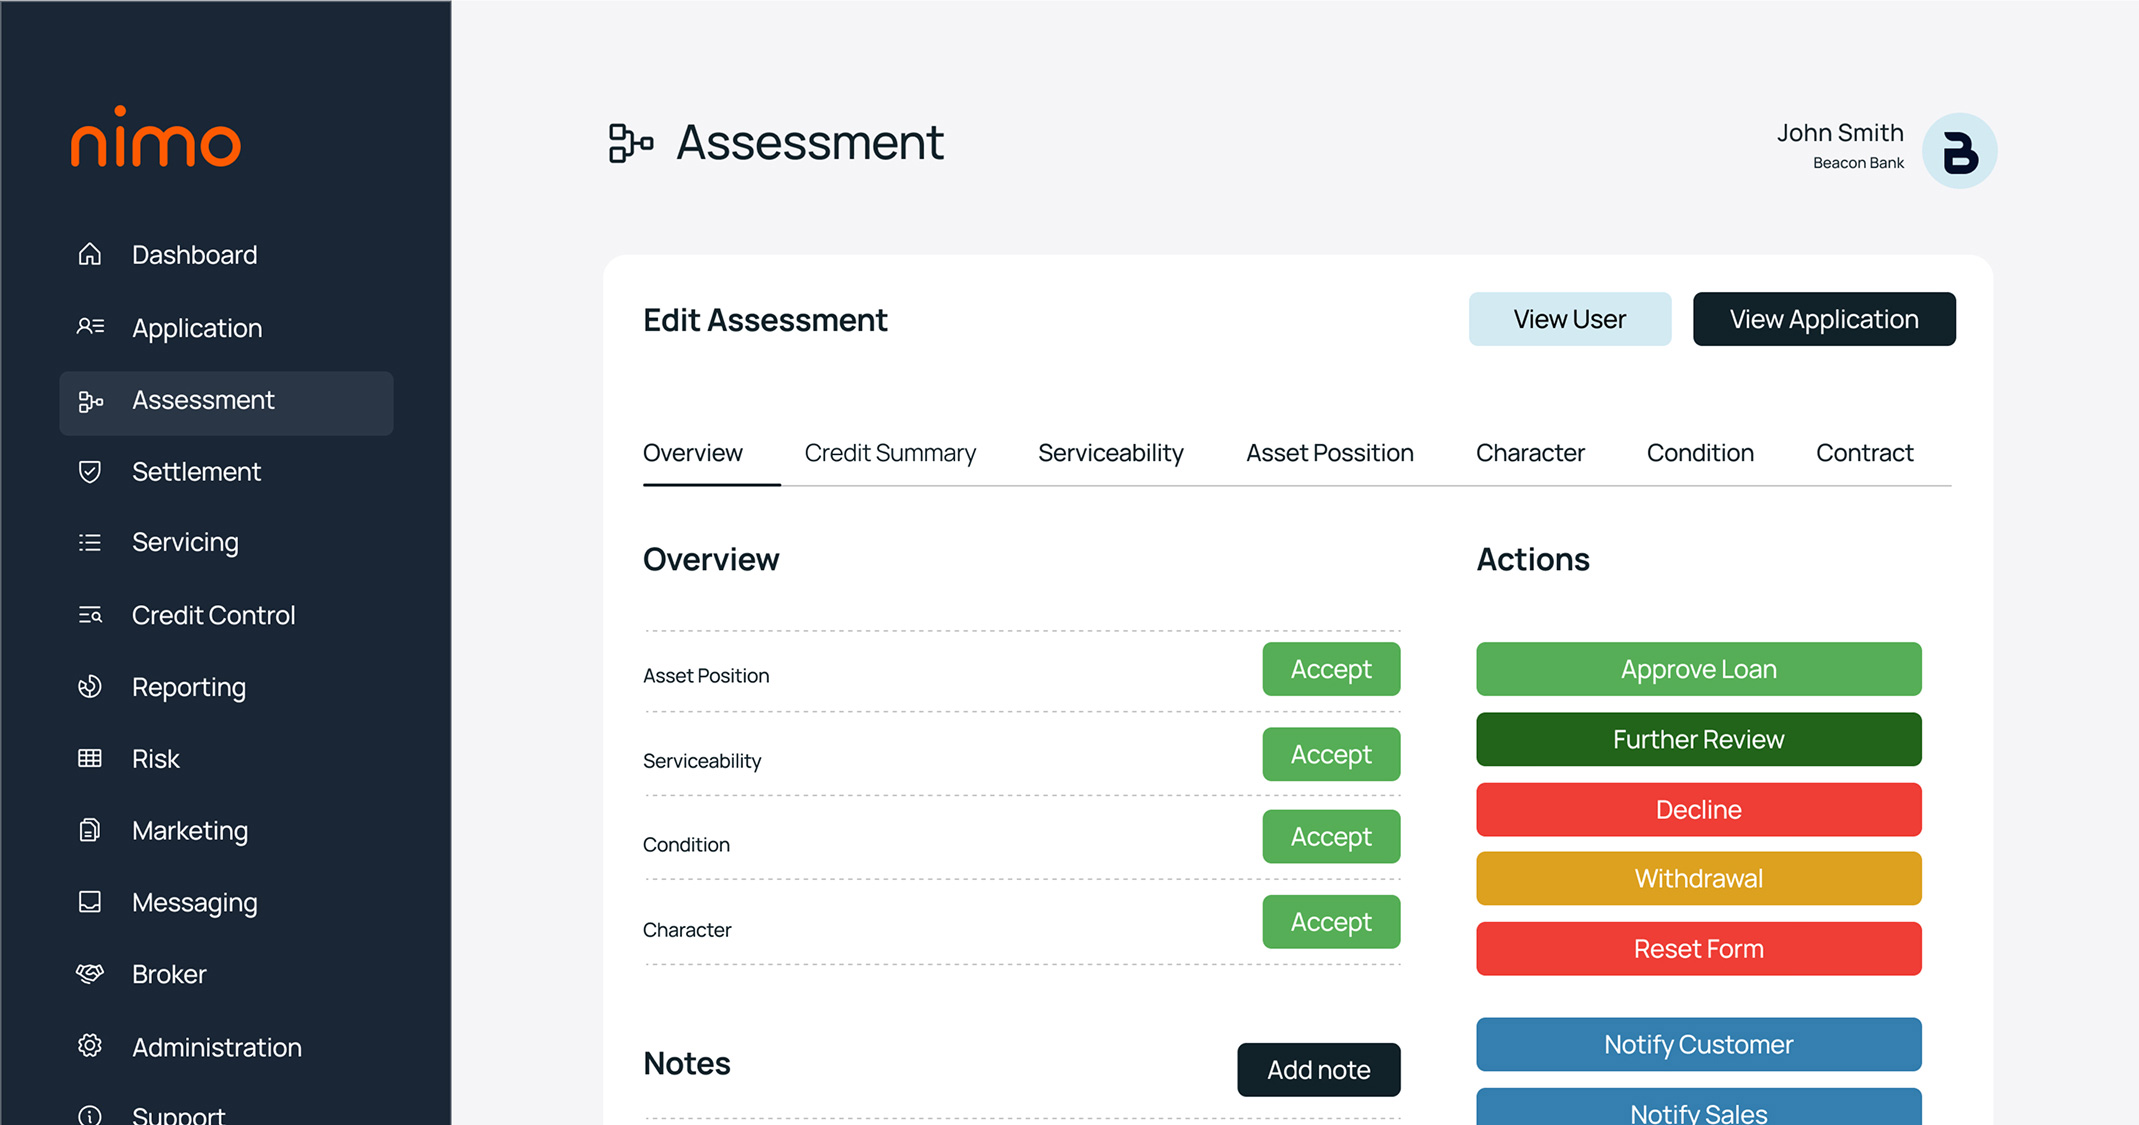
Task: Click the Reporting chart icon
Action: [x=90, y=687]
